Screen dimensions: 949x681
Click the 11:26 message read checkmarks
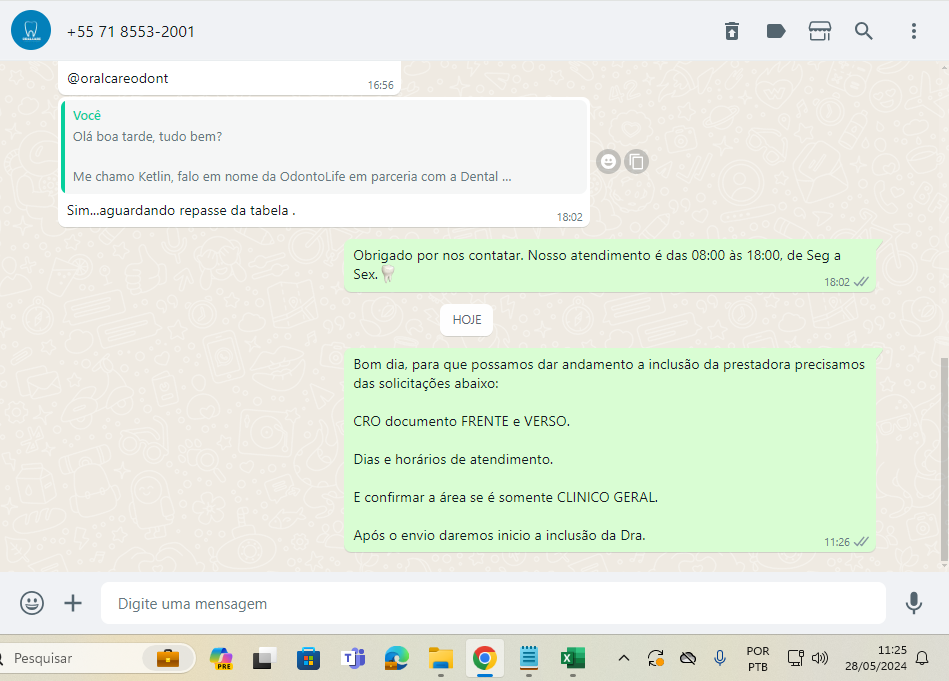(x=861, y=542)
